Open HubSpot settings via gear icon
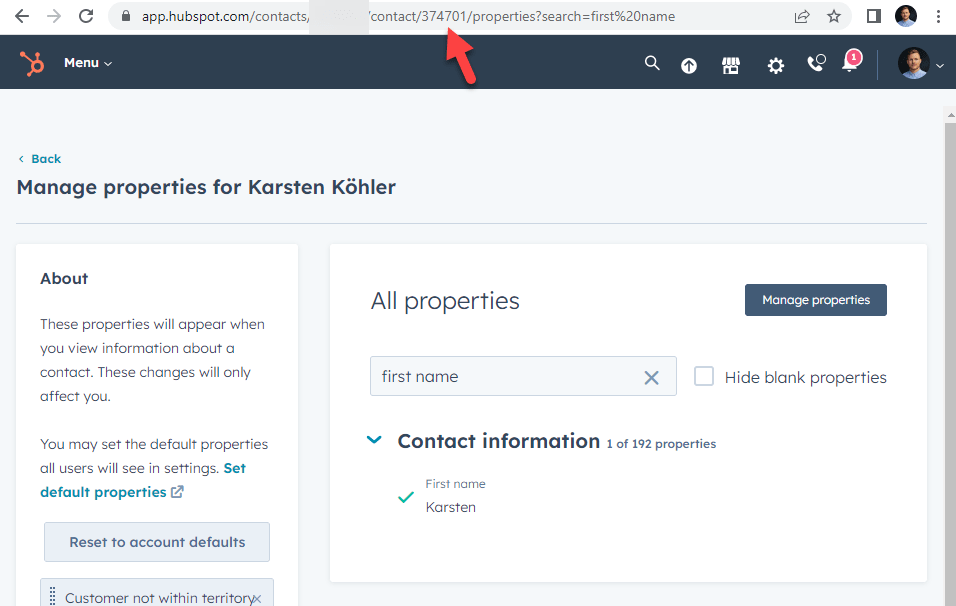956x606 pixels. (x=775, y=64)
